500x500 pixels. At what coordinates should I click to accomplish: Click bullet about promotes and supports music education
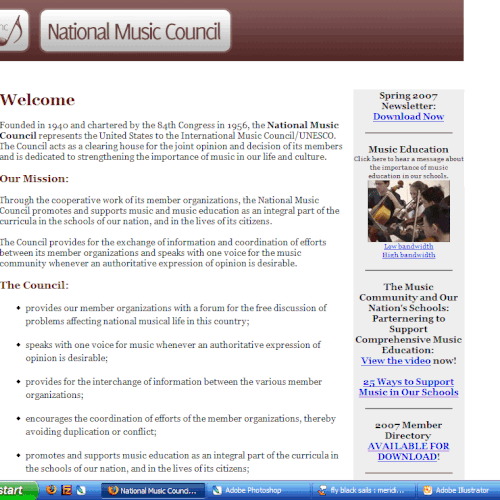(x=182, y=462)
